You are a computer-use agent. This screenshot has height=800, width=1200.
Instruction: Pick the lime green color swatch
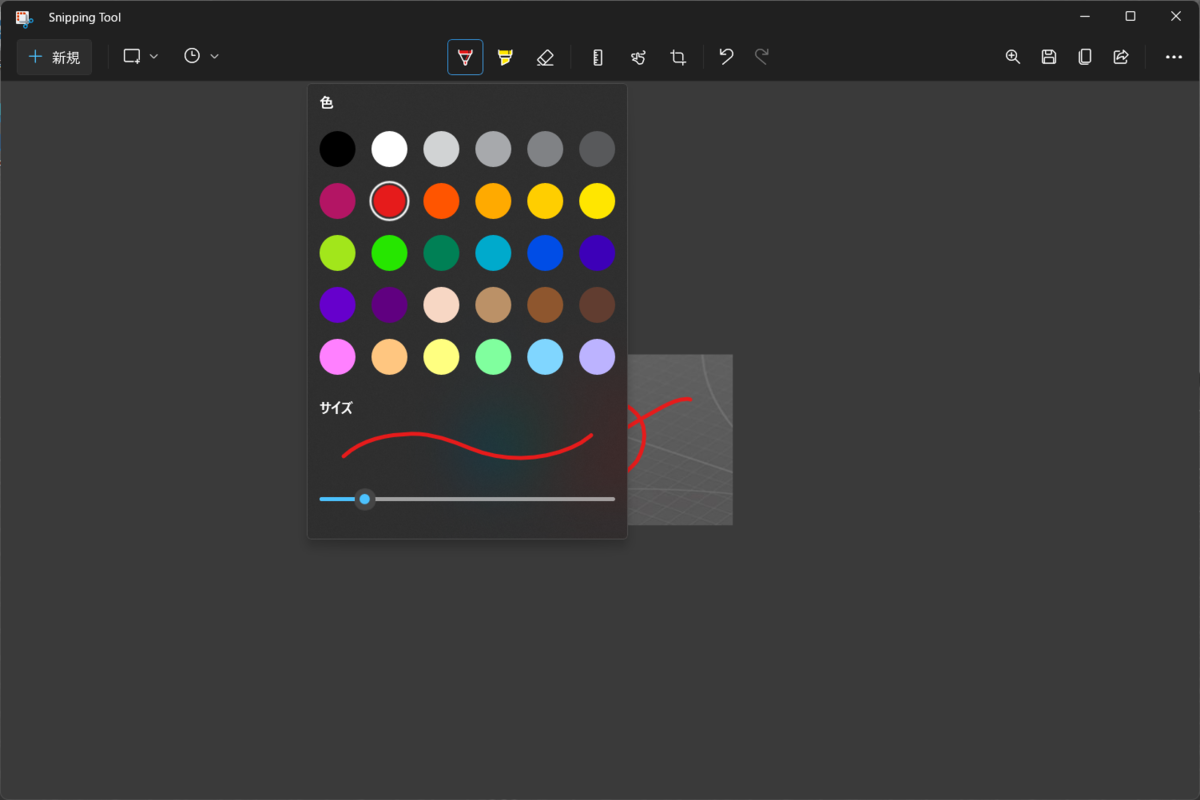point(337,253)
